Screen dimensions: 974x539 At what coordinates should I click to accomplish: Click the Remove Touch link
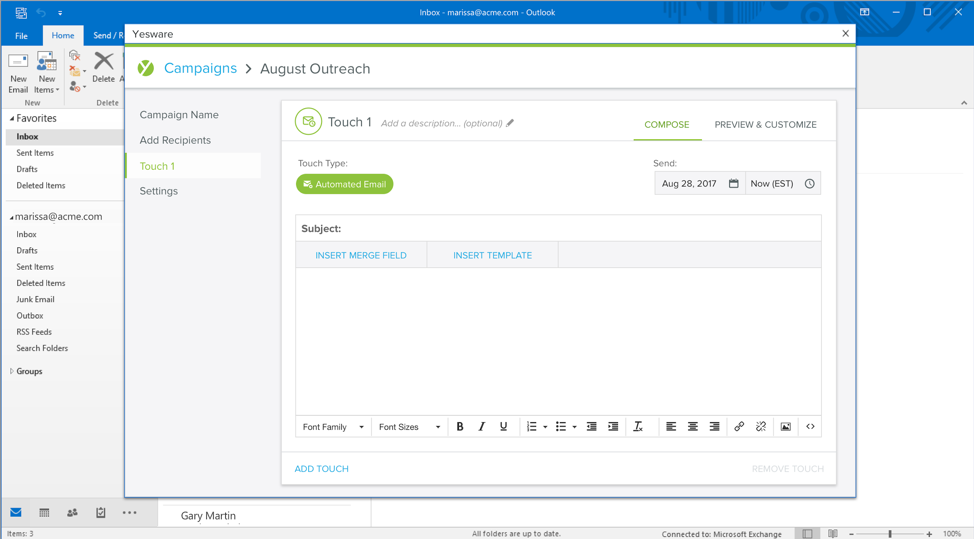pos(788,469)
